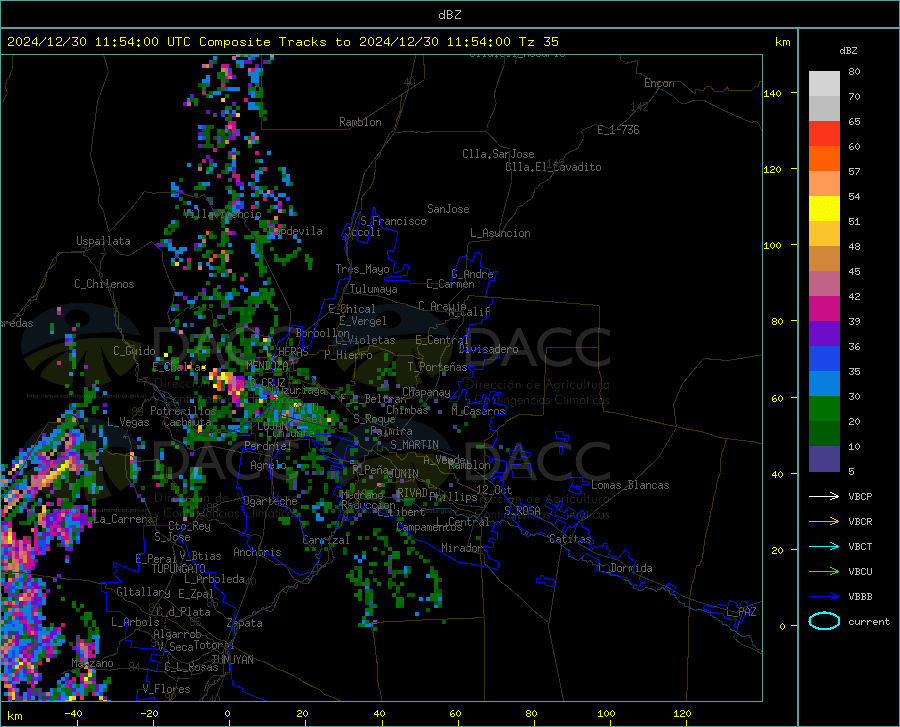
Task: Click the 140 km mark on vertical axis
Action: 772,93
